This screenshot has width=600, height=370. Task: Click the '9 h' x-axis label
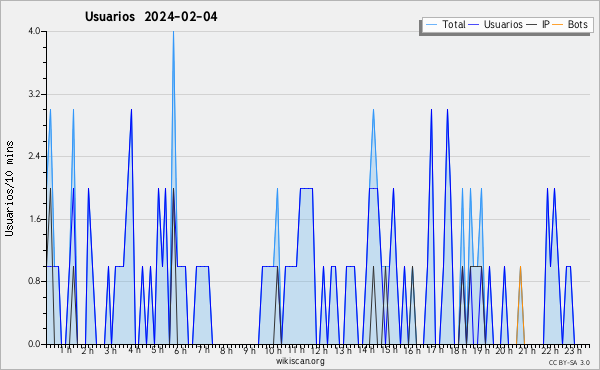point(249,351)
